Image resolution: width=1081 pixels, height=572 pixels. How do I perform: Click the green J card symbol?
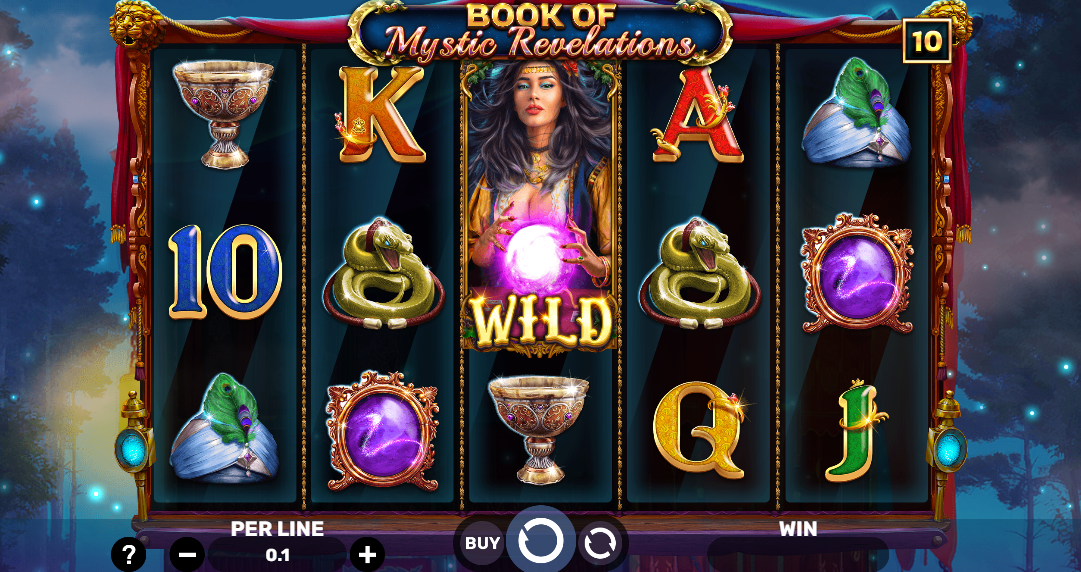click(x=856, y=430)
